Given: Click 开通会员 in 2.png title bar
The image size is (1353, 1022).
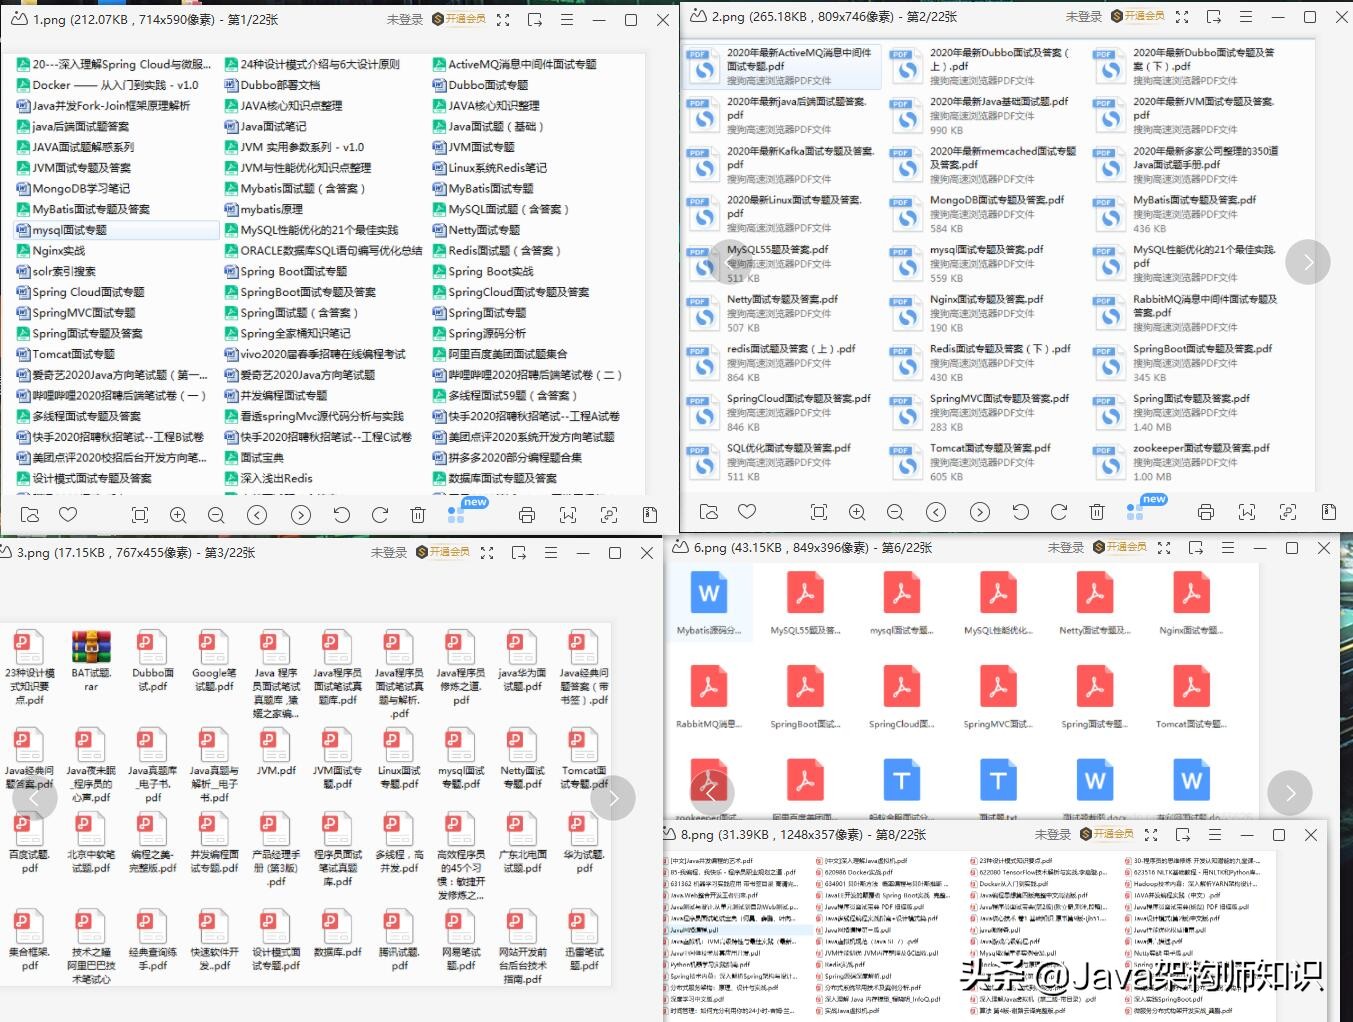Looking at the screenshot, I should (1138, 17).
